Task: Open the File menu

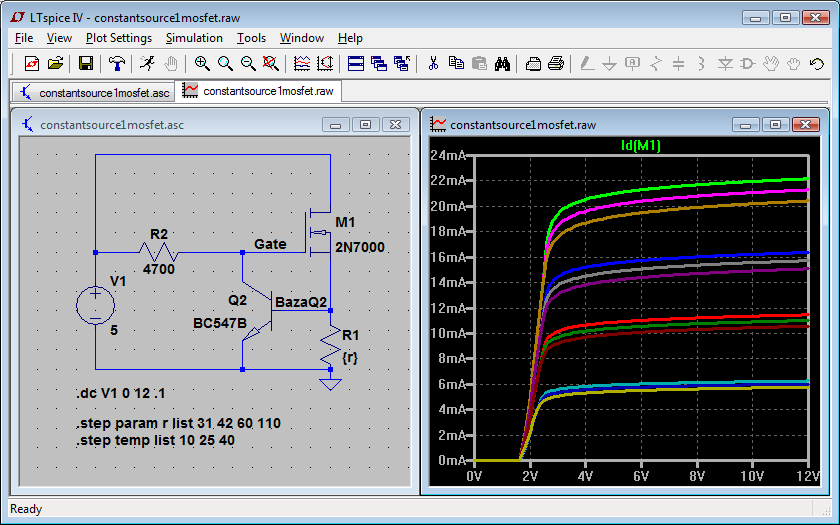Action: tap(24, 38)
